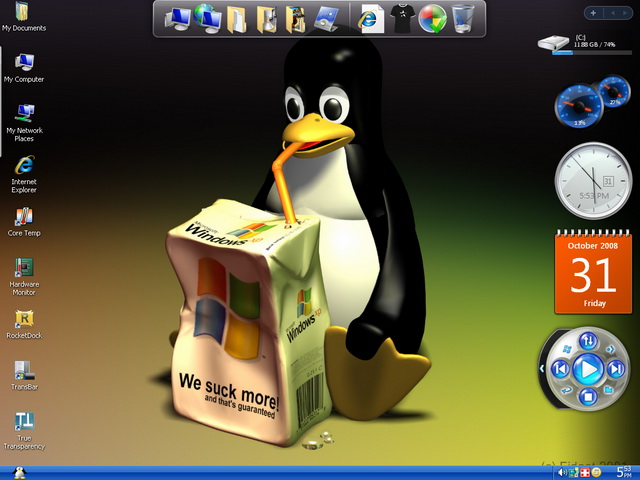Image resolution: width=640 pixels, height=480 pixels.
Task: Click the network monitor tray icon
Action: [573, 473]
